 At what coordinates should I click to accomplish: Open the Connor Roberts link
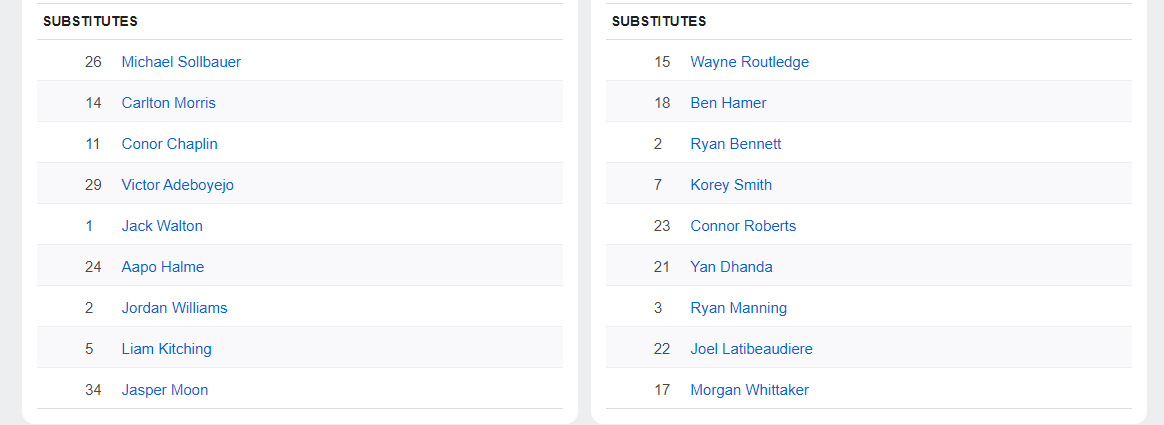743,226
